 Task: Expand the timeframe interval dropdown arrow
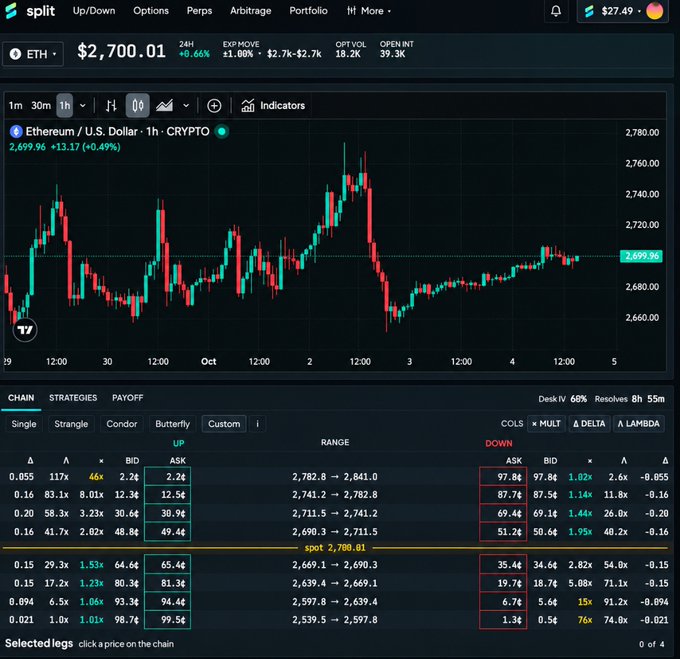tap(82, 105)
